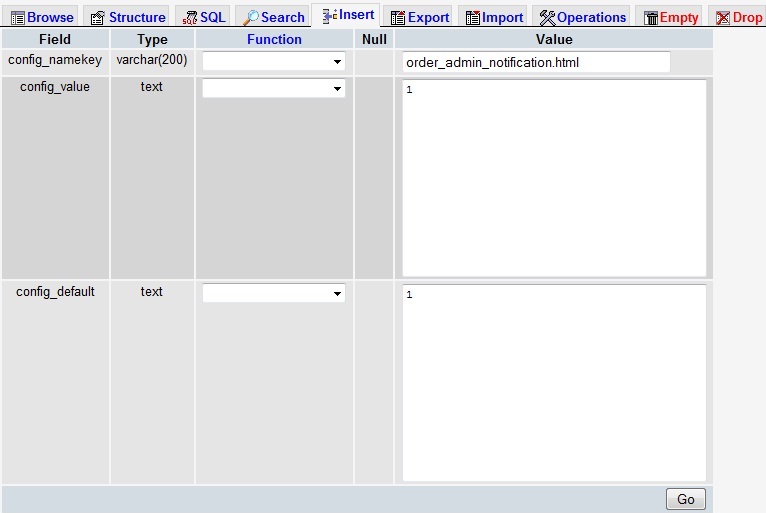The width and height of the screenshot is (766, 513).
Task: Click the Structure tab icon
Action: coord(98,18)
